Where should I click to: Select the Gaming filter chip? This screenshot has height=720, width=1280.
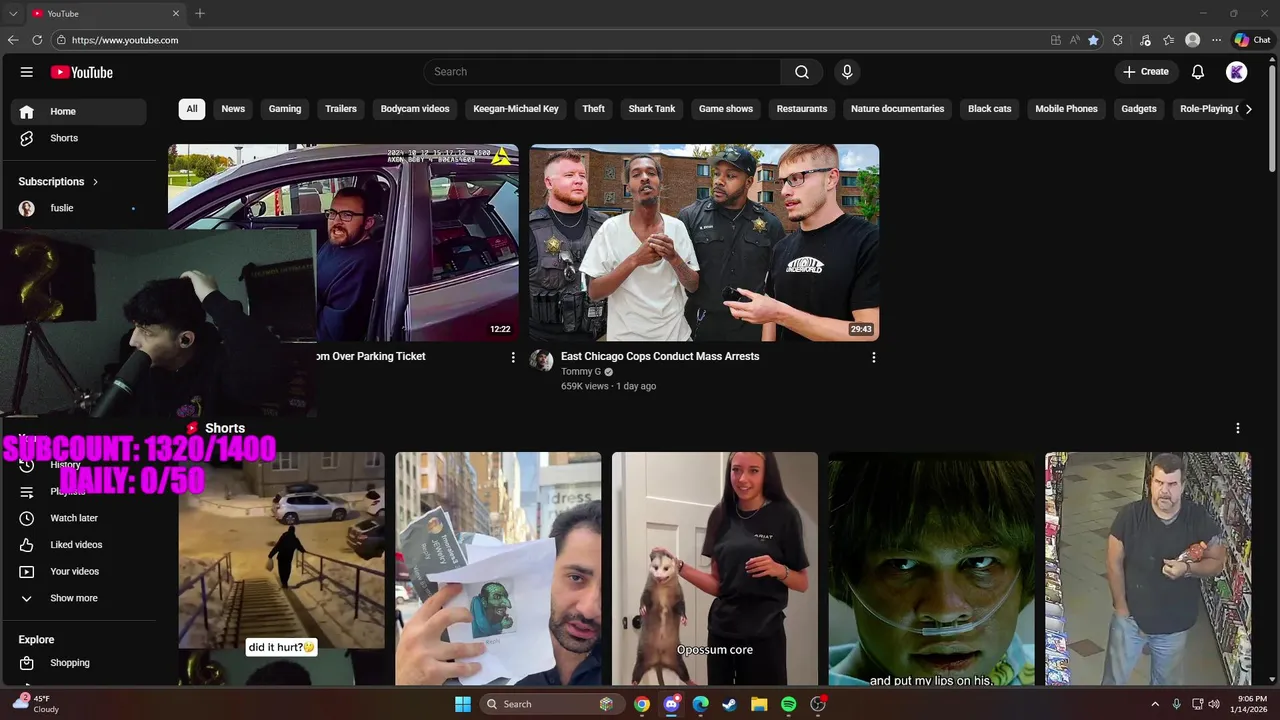(285, 109)
